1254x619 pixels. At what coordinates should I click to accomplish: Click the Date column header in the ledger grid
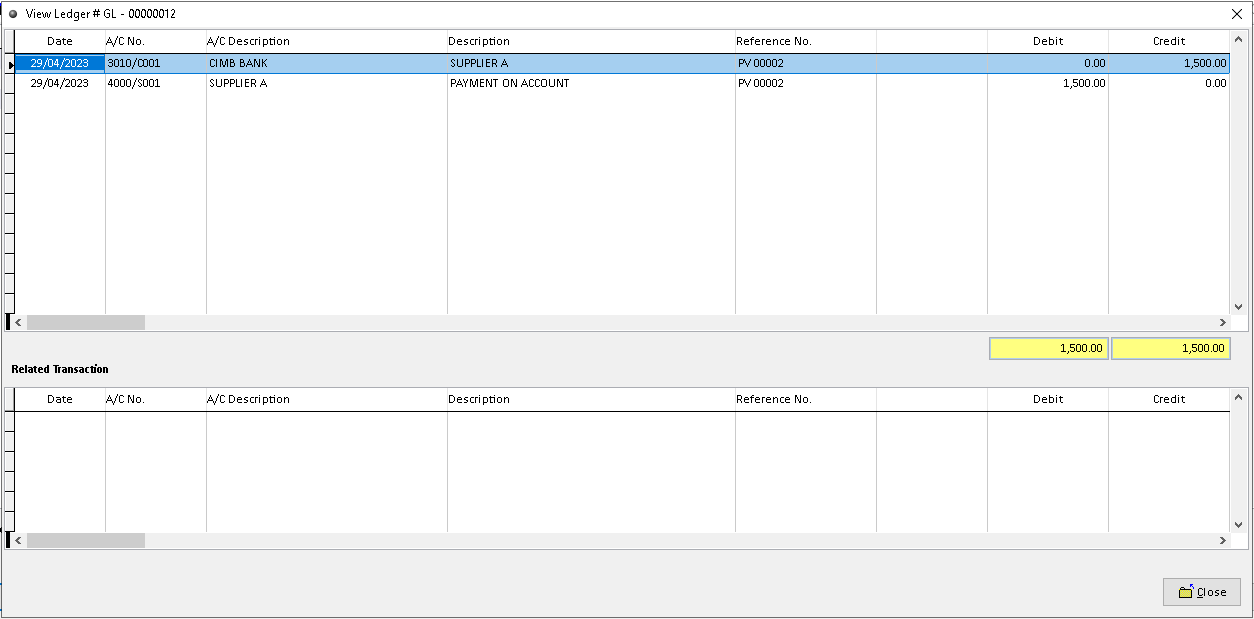coord(60,41)
